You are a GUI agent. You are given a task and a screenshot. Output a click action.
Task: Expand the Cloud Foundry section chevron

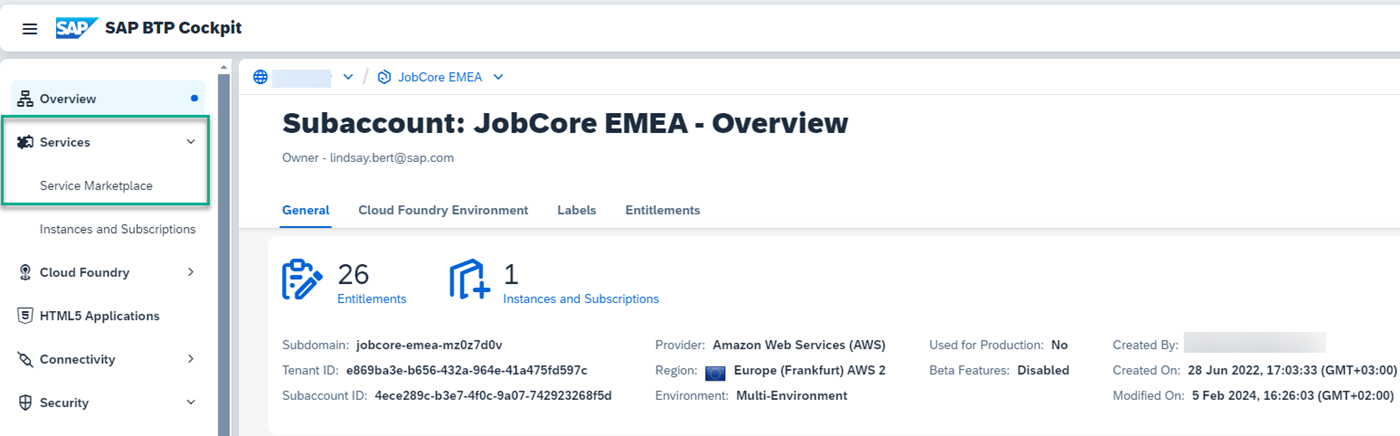click(x=191, y=272)
